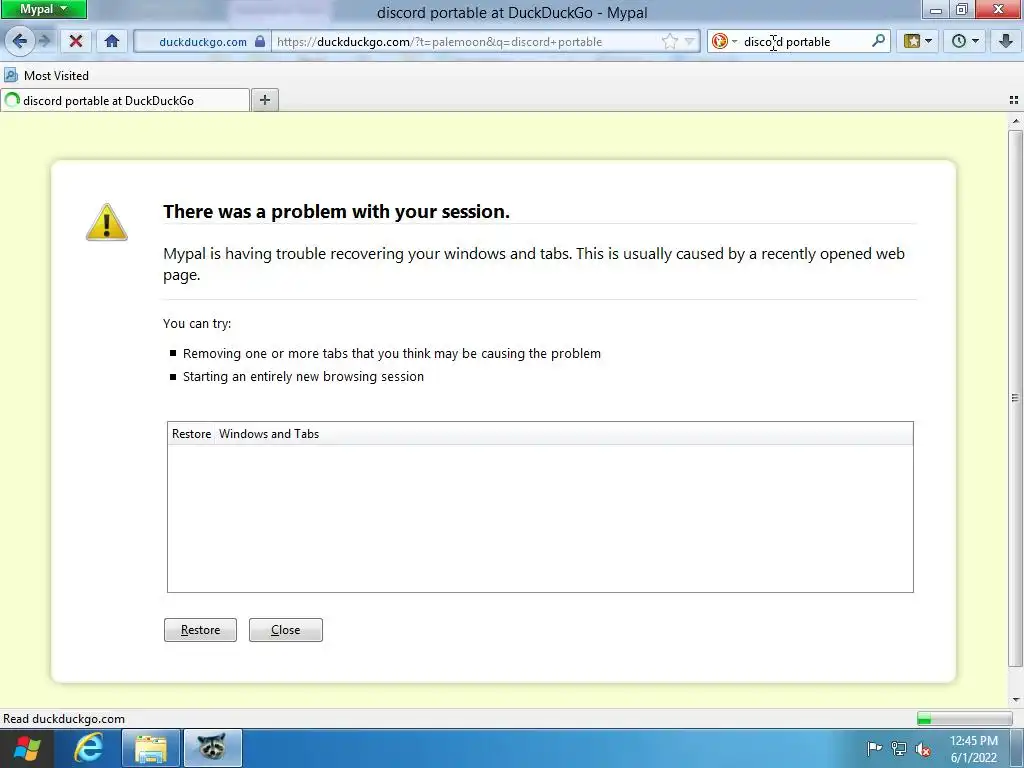The image size is (1024, 768).
Task: Open the bookmarks menu star button
Action: click(918, 41)
